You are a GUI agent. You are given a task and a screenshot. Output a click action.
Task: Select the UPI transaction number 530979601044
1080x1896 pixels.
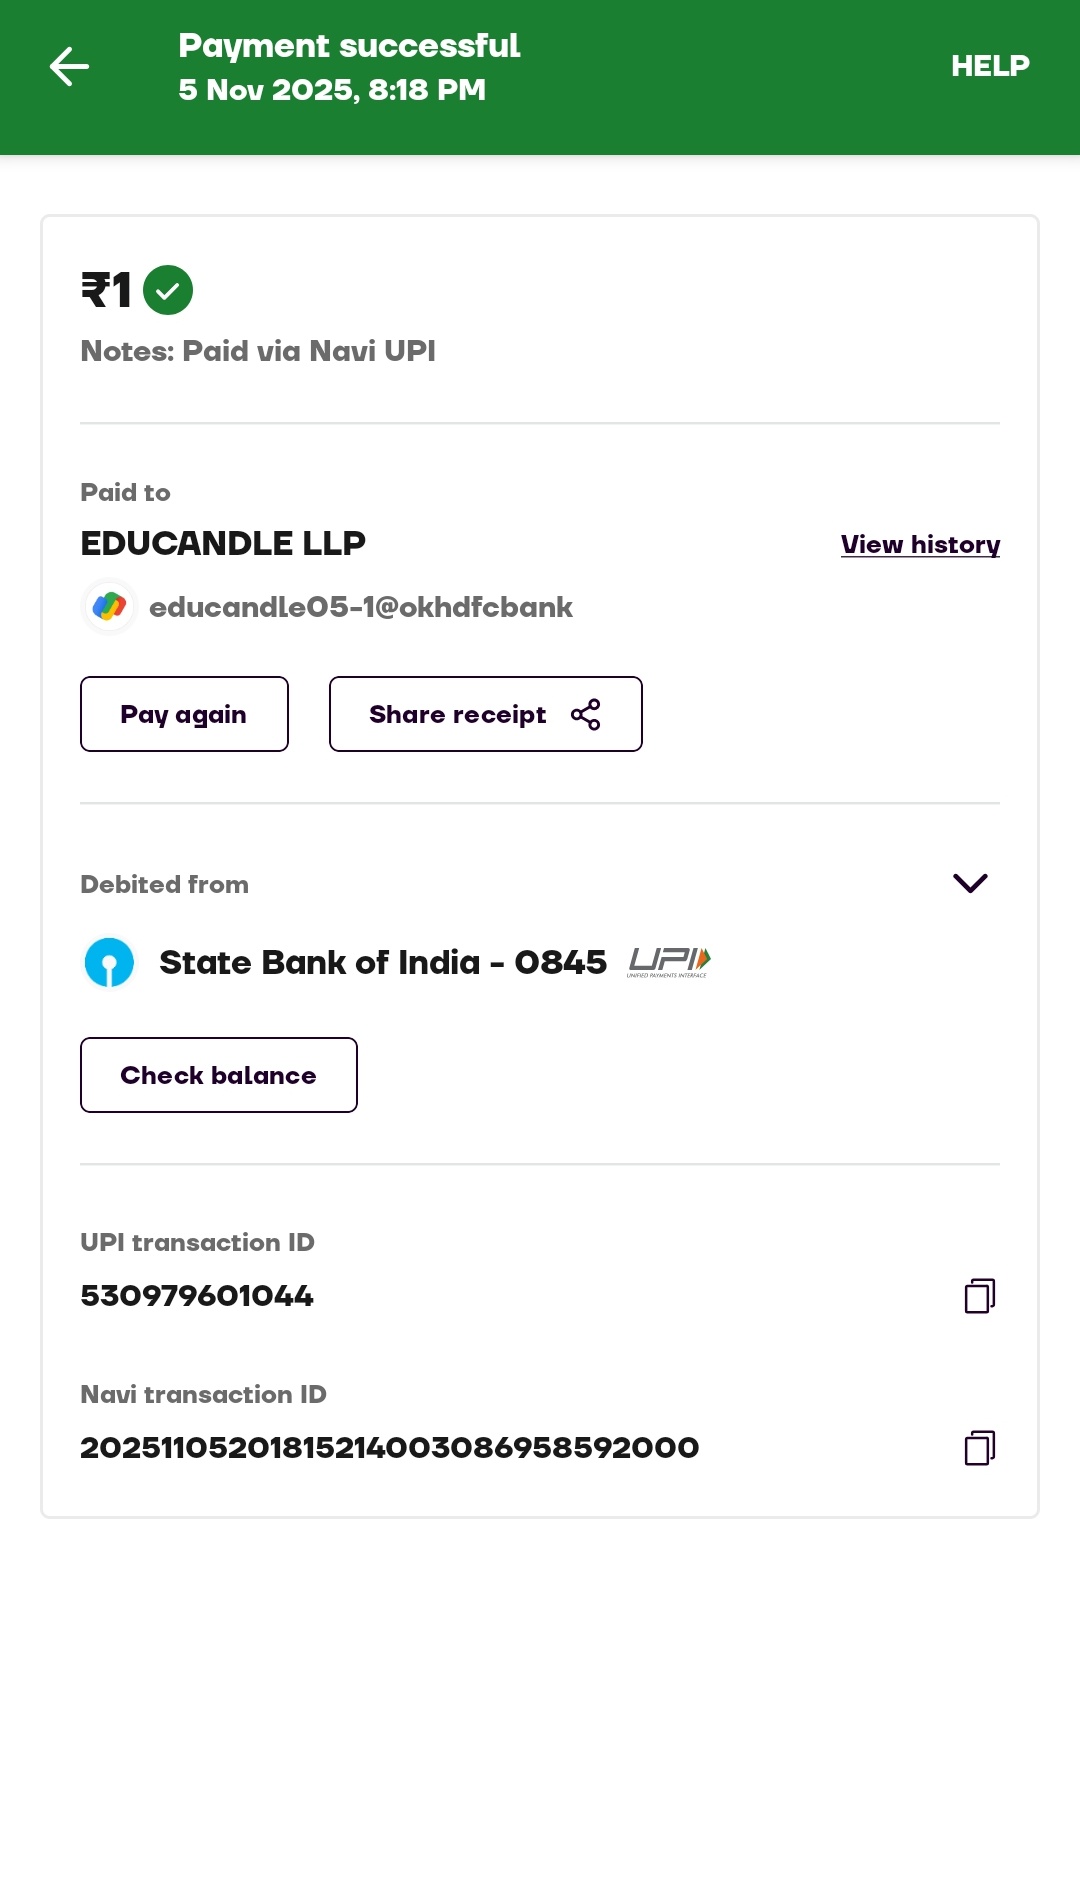tap(197, 1296)
